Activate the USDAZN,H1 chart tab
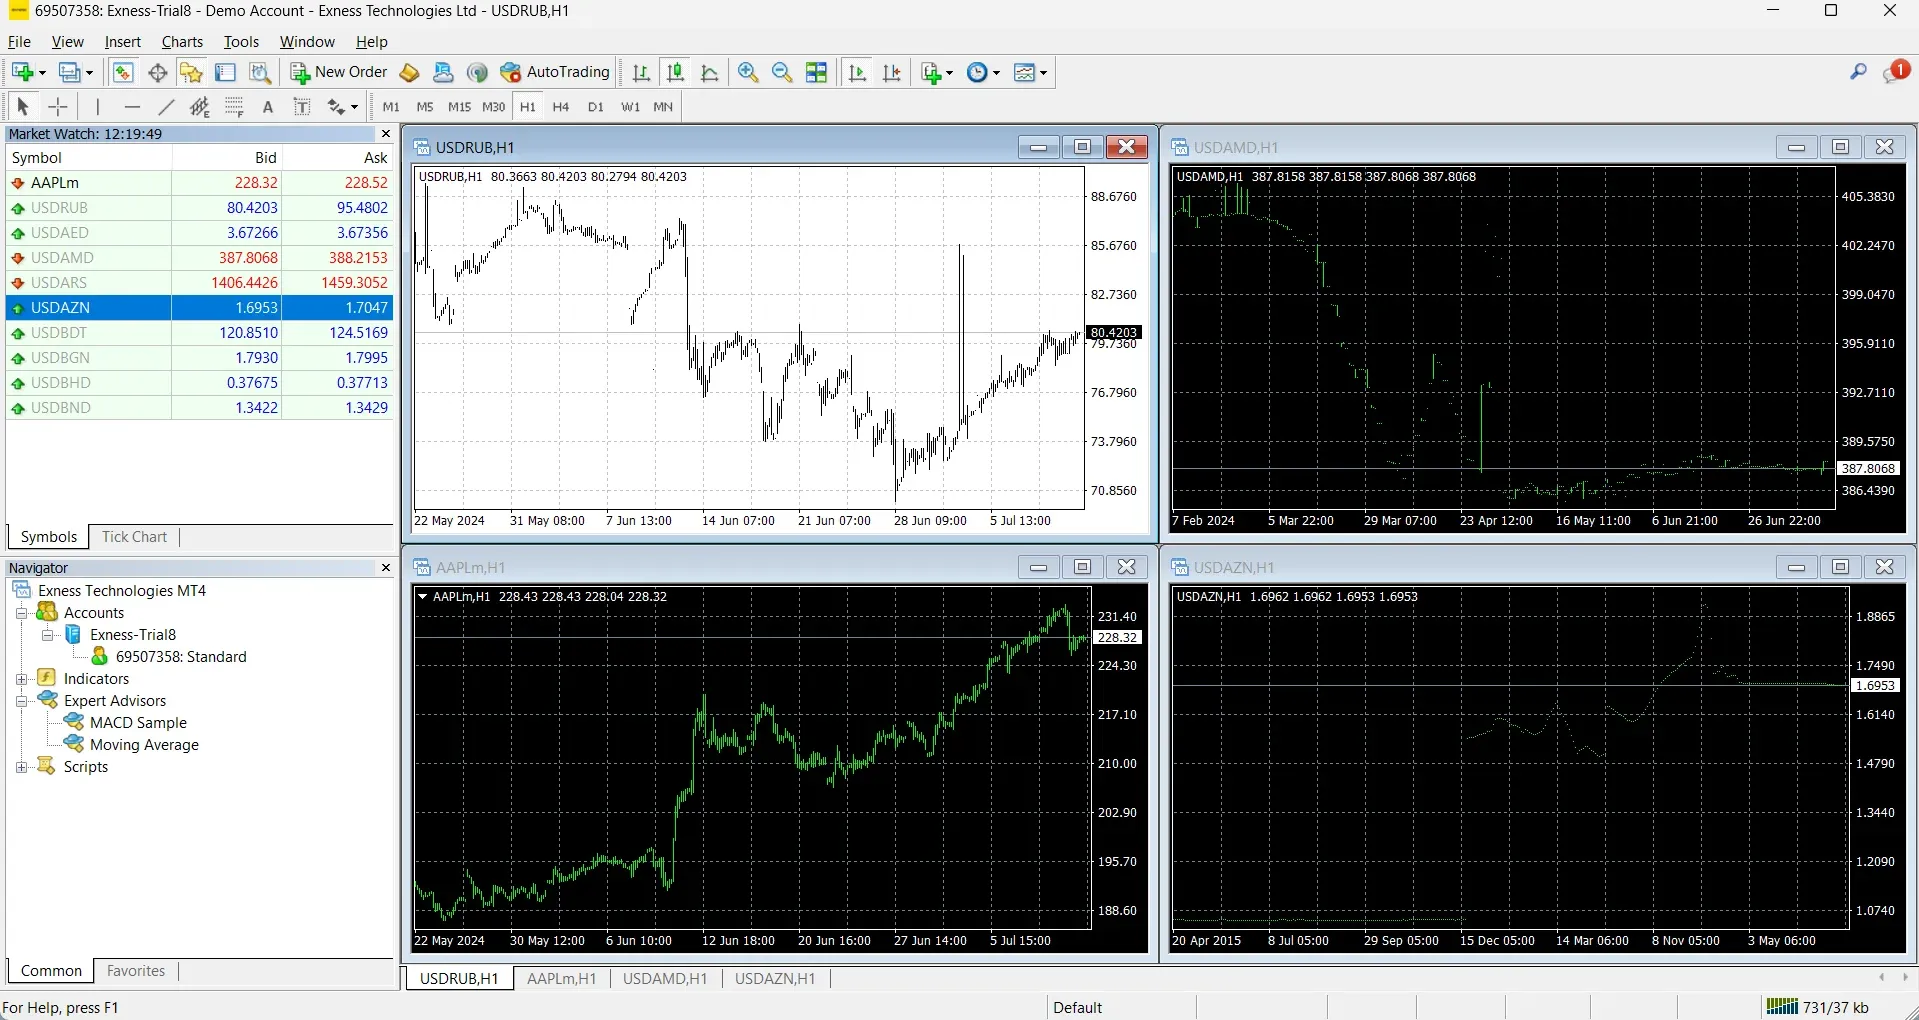 click(775, 979)
